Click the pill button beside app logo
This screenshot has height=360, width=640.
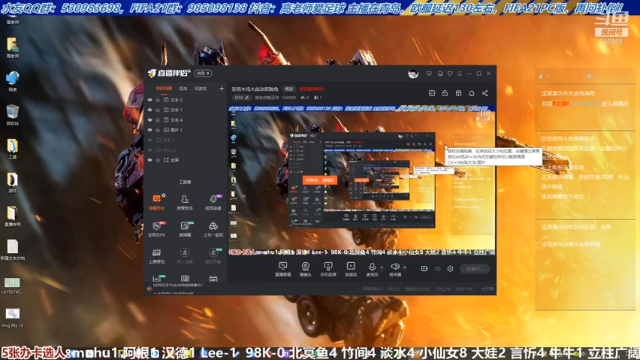tap(203, 73)
